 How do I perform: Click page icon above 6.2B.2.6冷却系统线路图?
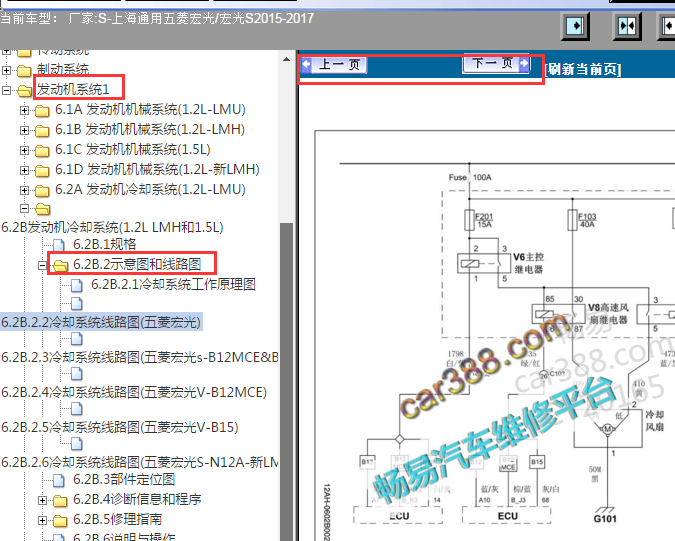click(77, 444)
